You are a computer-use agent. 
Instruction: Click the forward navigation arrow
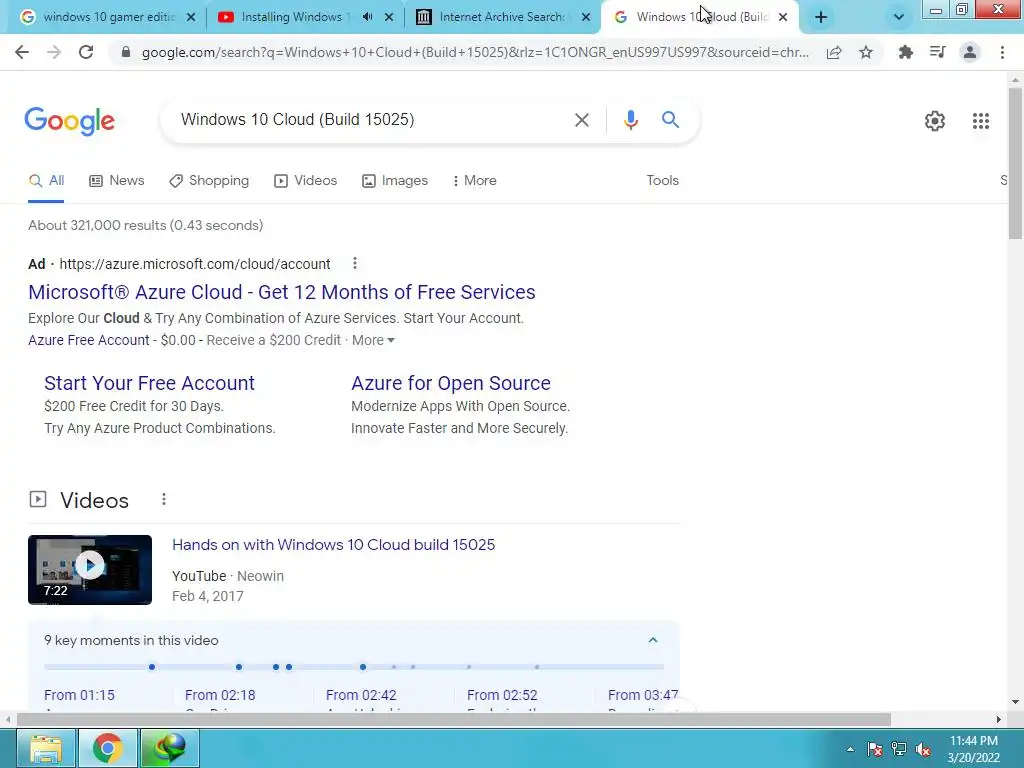click(x=54, y=52)
